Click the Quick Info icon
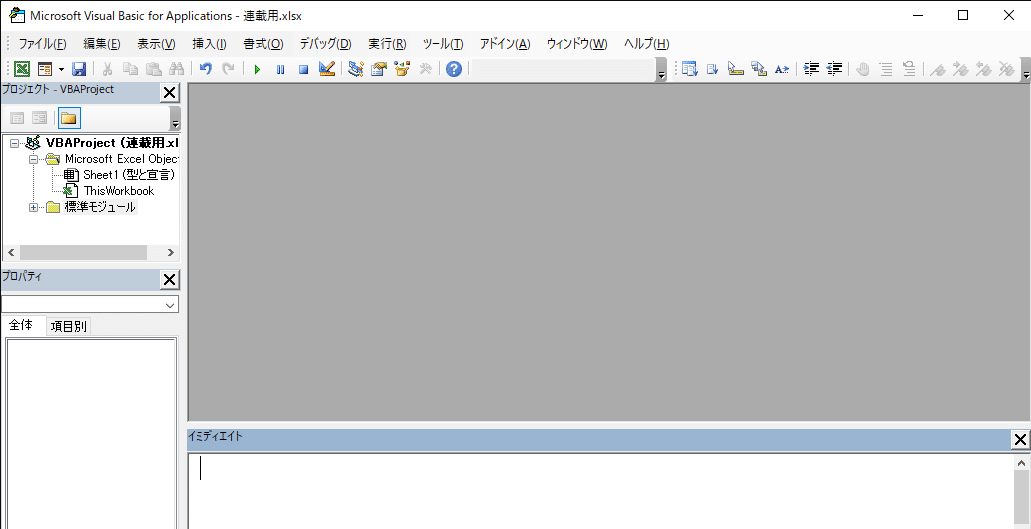1031x529 pixels. pos(735,69)
